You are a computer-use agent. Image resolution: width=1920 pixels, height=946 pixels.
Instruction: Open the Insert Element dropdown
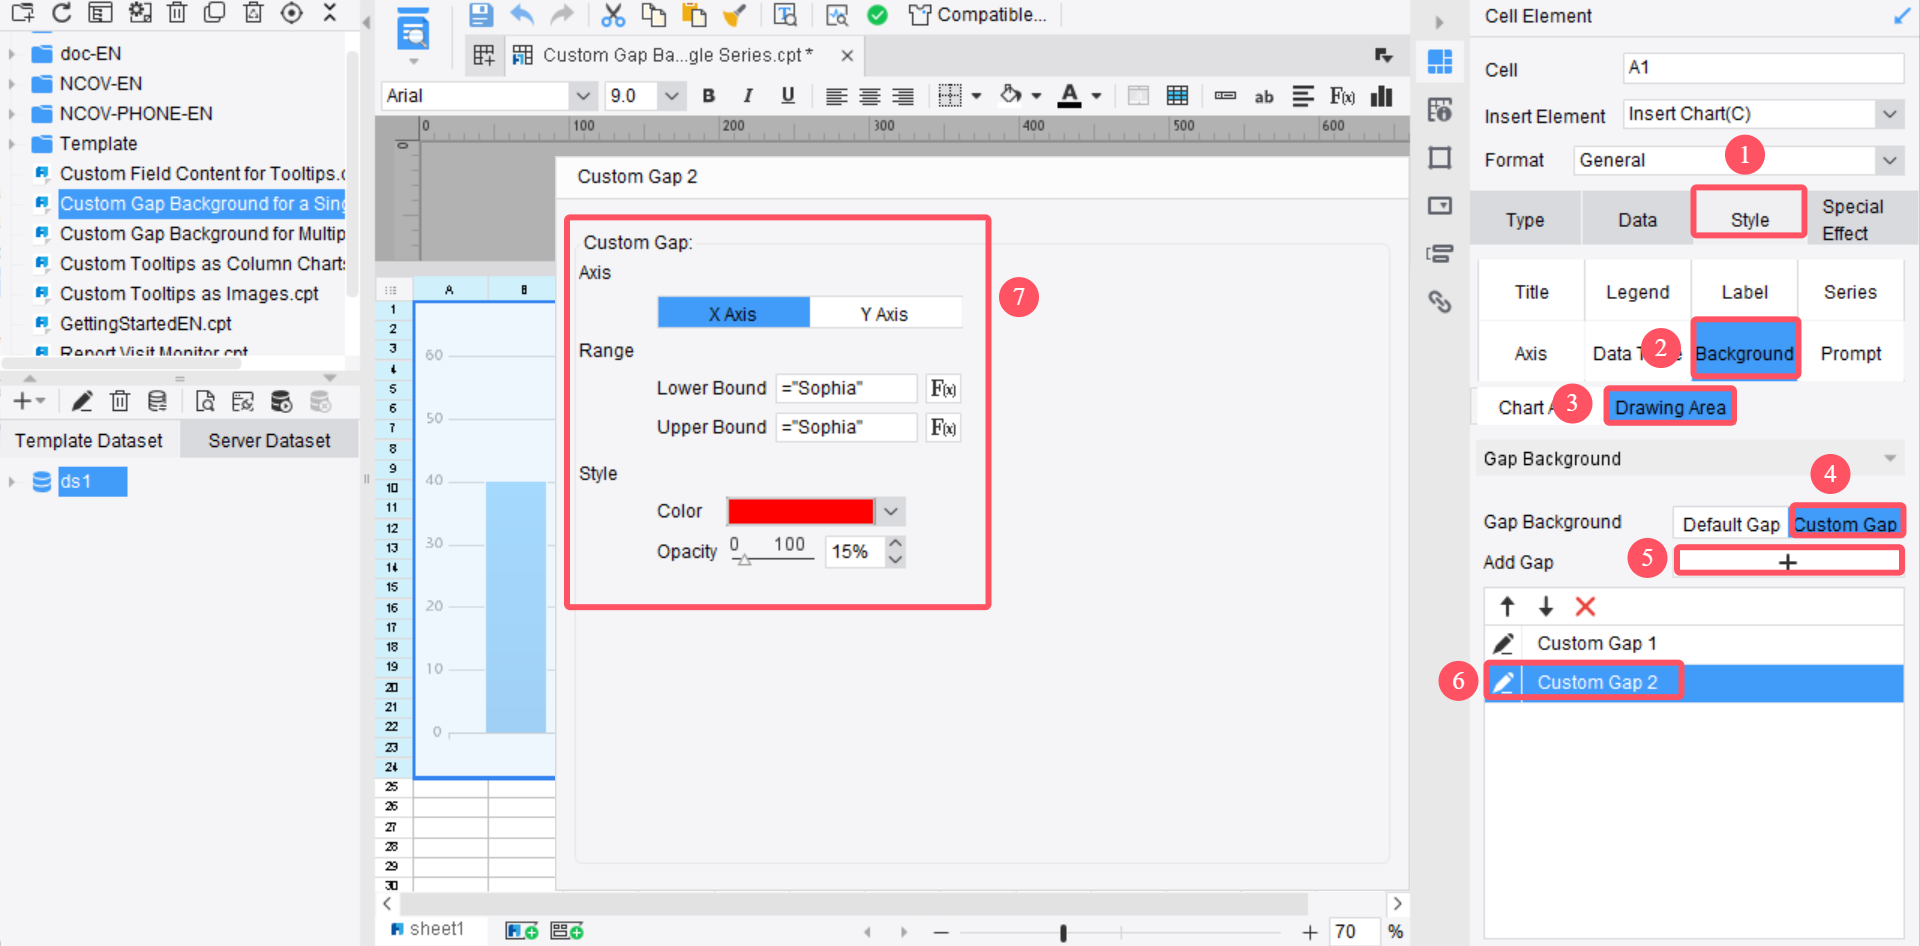pos(1889,114)
